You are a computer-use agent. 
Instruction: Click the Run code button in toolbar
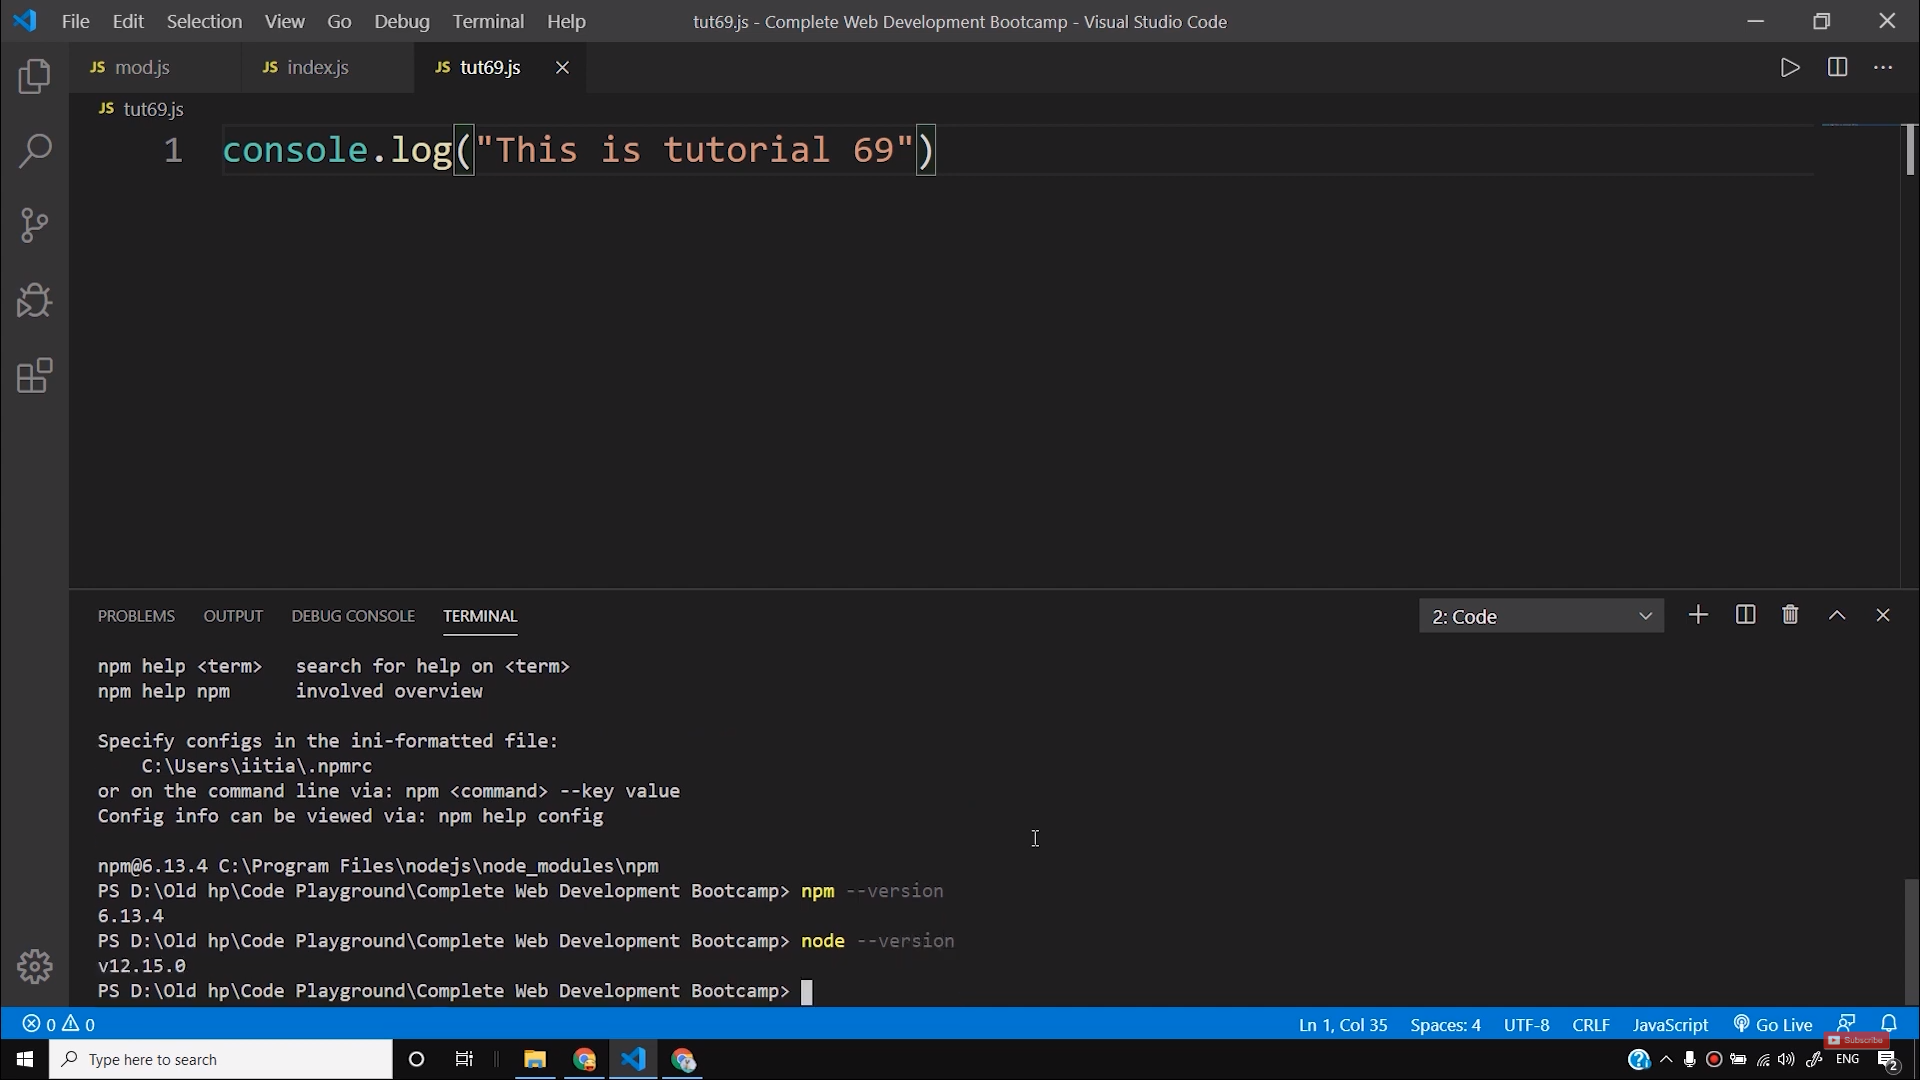pos(1791,67)
